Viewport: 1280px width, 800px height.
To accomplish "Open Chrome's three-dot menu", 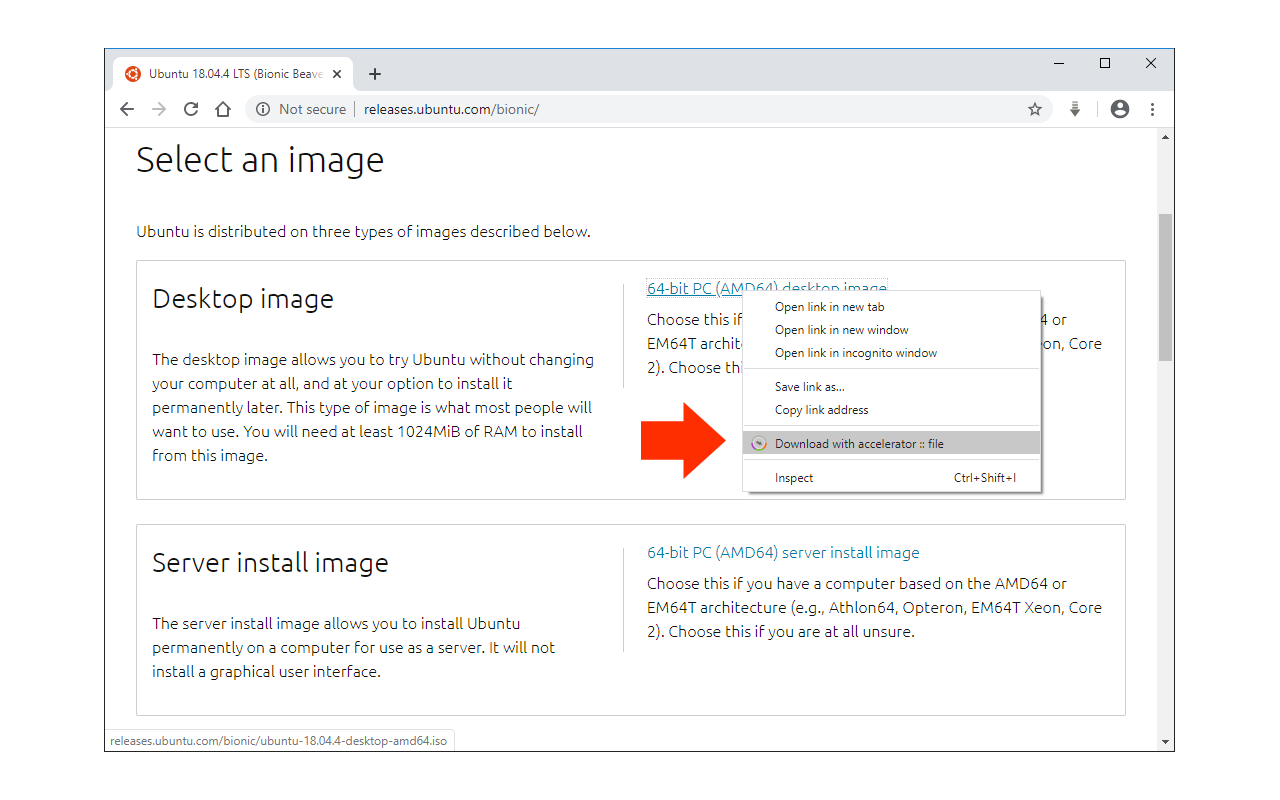I will [1152, 109].
